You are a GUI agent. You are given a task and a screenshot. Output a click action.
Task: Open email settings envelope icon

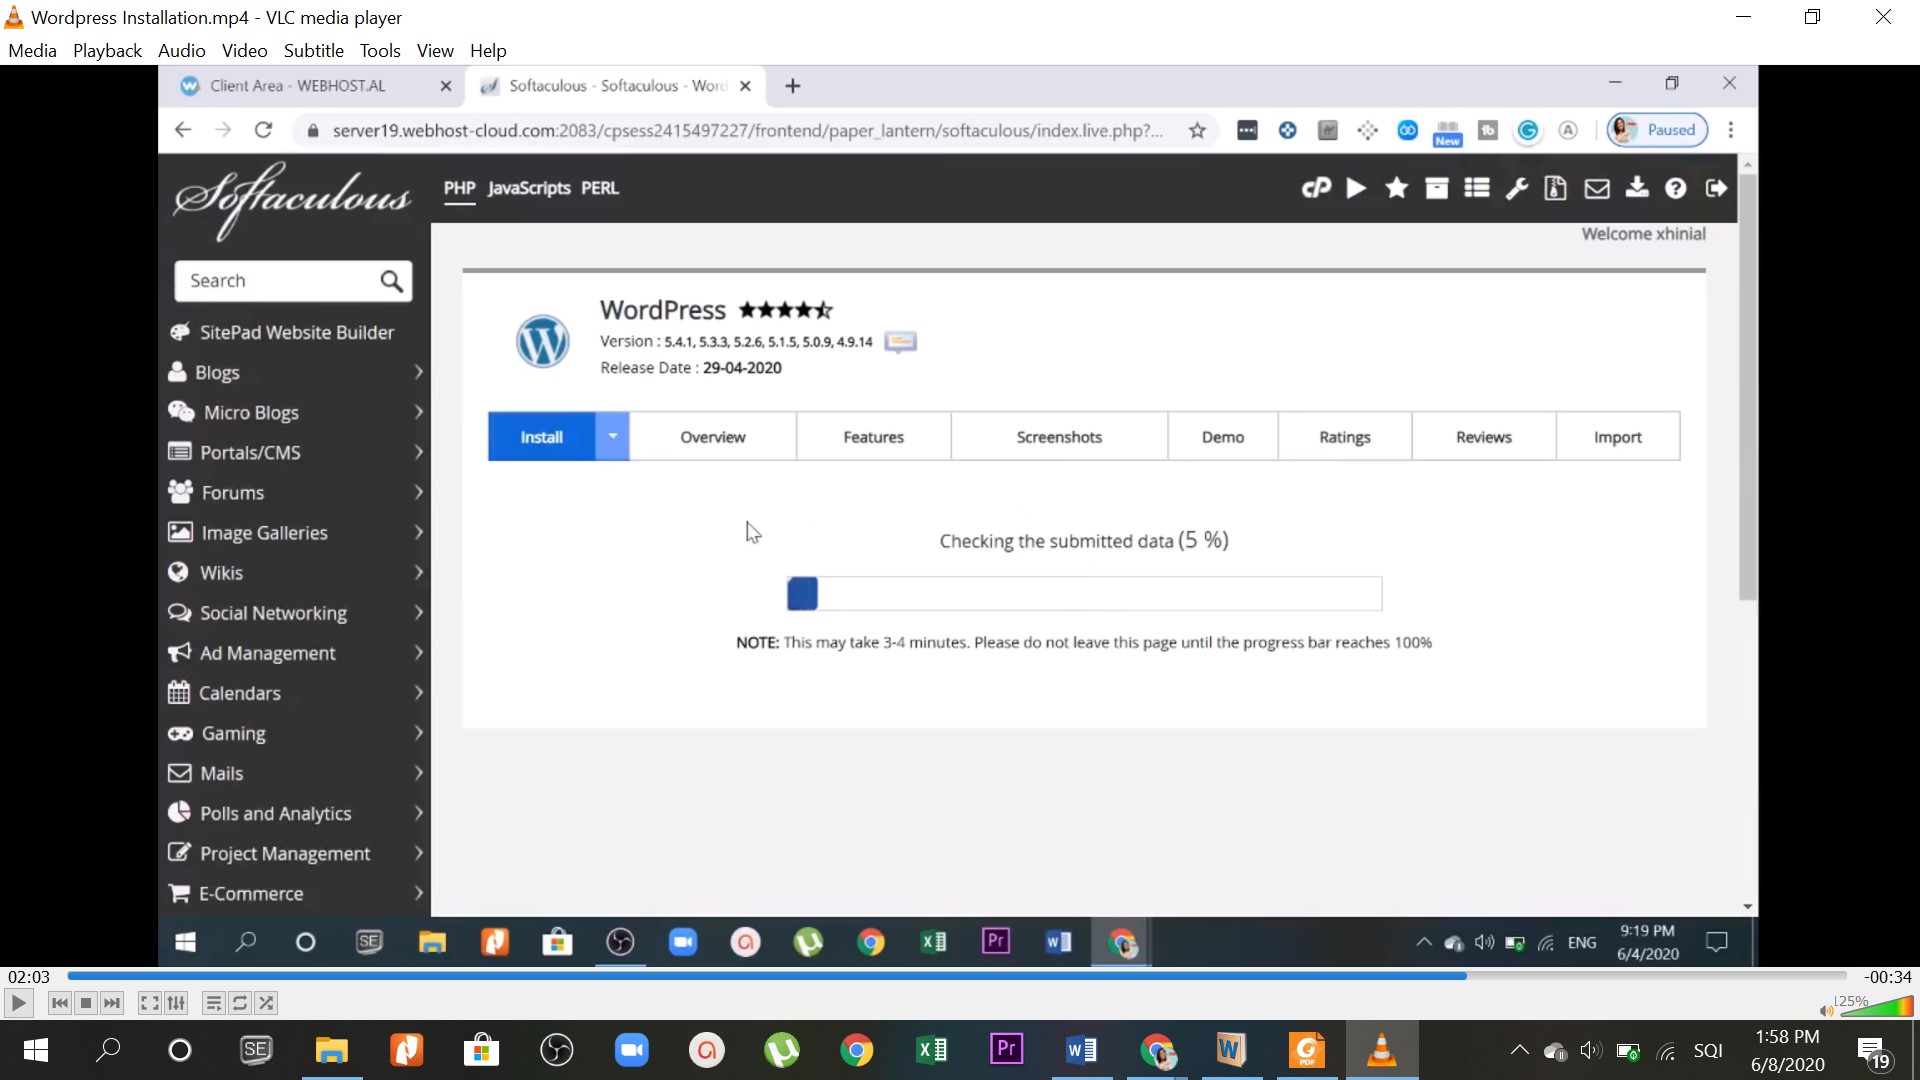1597,188
